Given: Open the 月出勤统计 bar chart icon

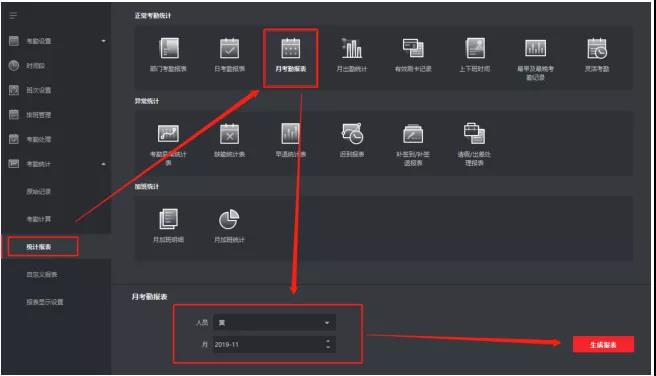Looking at the screenshot, I should 351,49.
